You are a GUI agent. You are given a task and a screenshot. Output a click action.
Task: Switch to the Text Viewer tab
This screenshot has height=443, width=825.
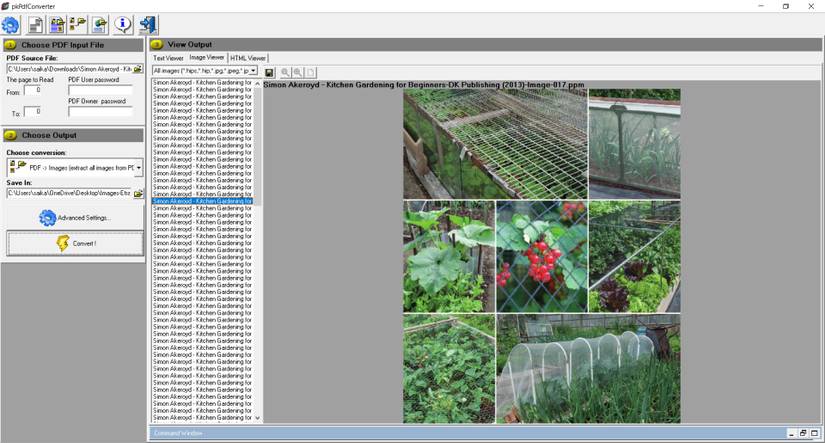[168, 58]
